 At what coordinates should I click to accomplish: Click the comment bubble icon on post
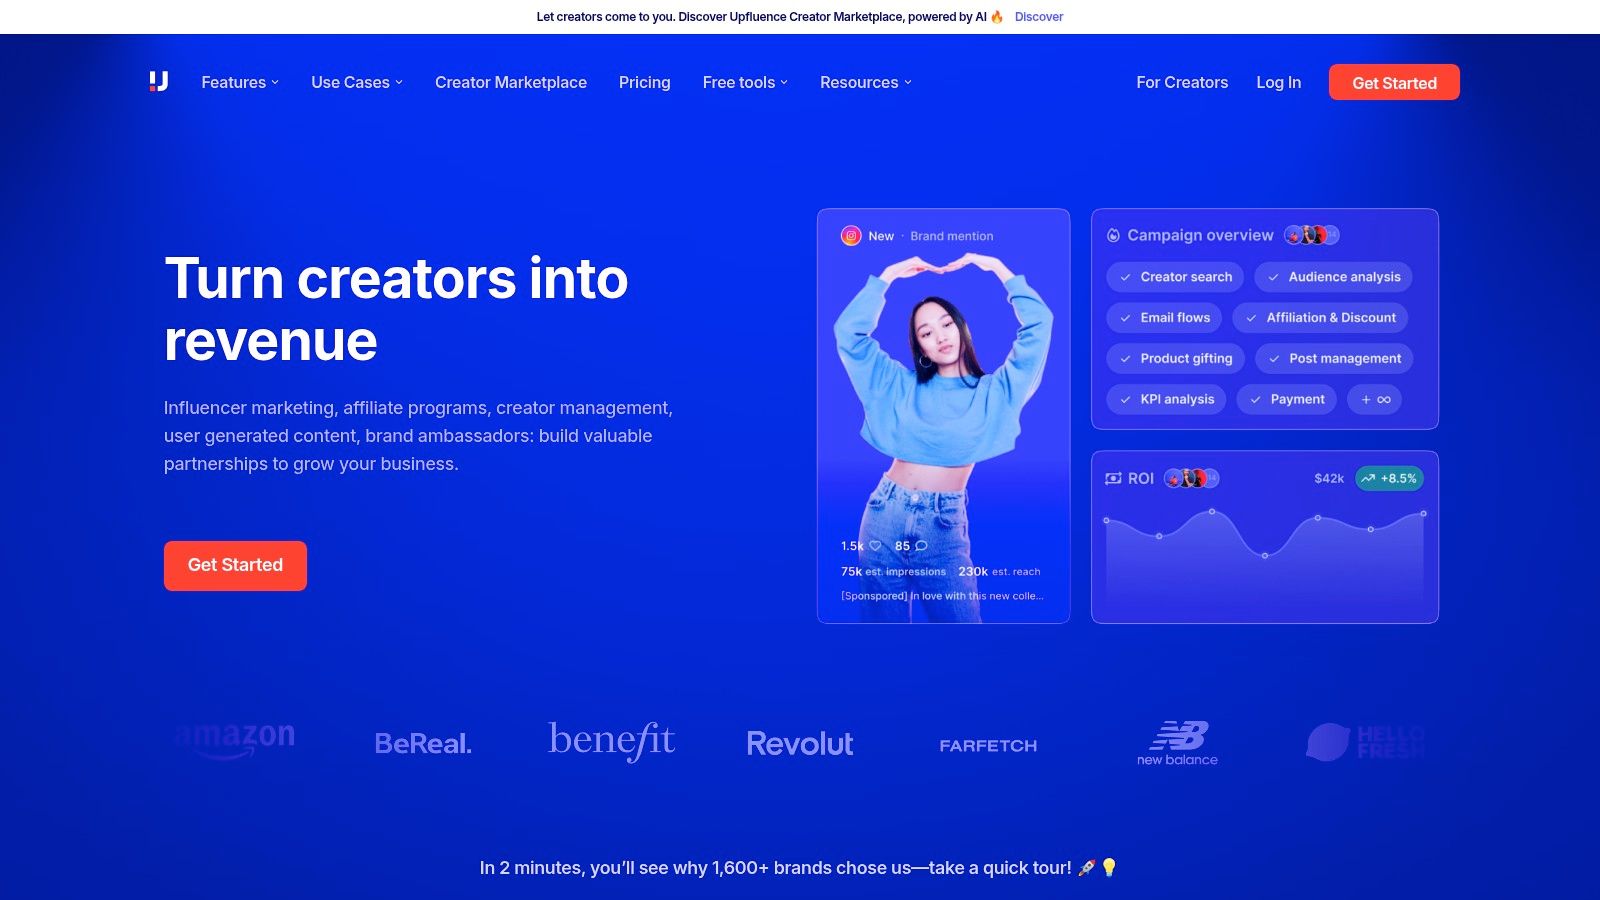coord(921,546)
